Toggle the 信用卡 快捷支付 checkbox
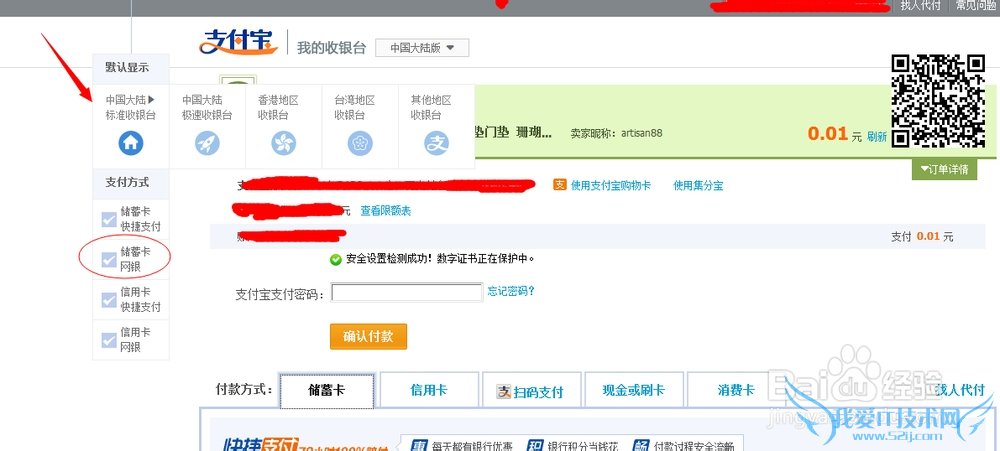1000x451 pixels. 109,300
